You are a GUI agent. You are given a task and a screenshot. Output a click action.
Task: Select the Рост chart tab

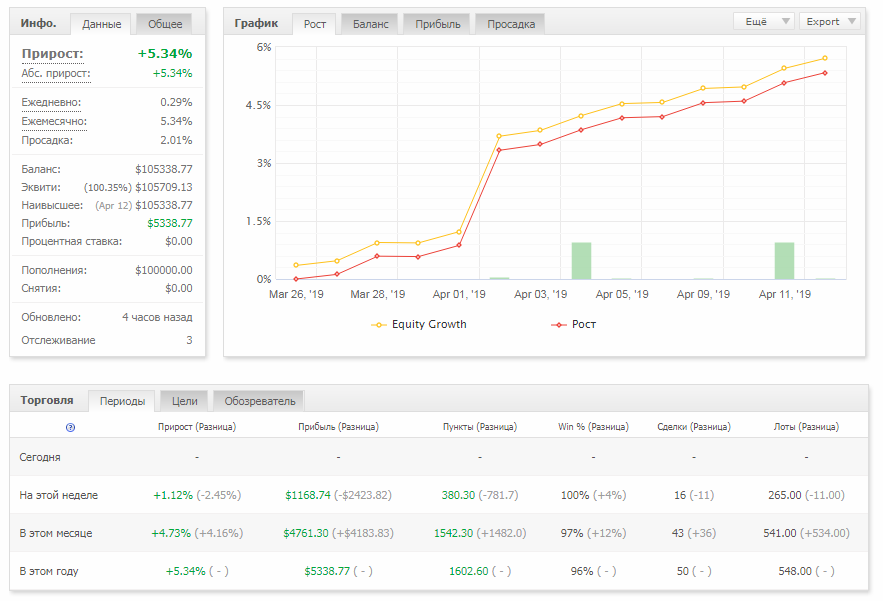click(x=314, y=24)
